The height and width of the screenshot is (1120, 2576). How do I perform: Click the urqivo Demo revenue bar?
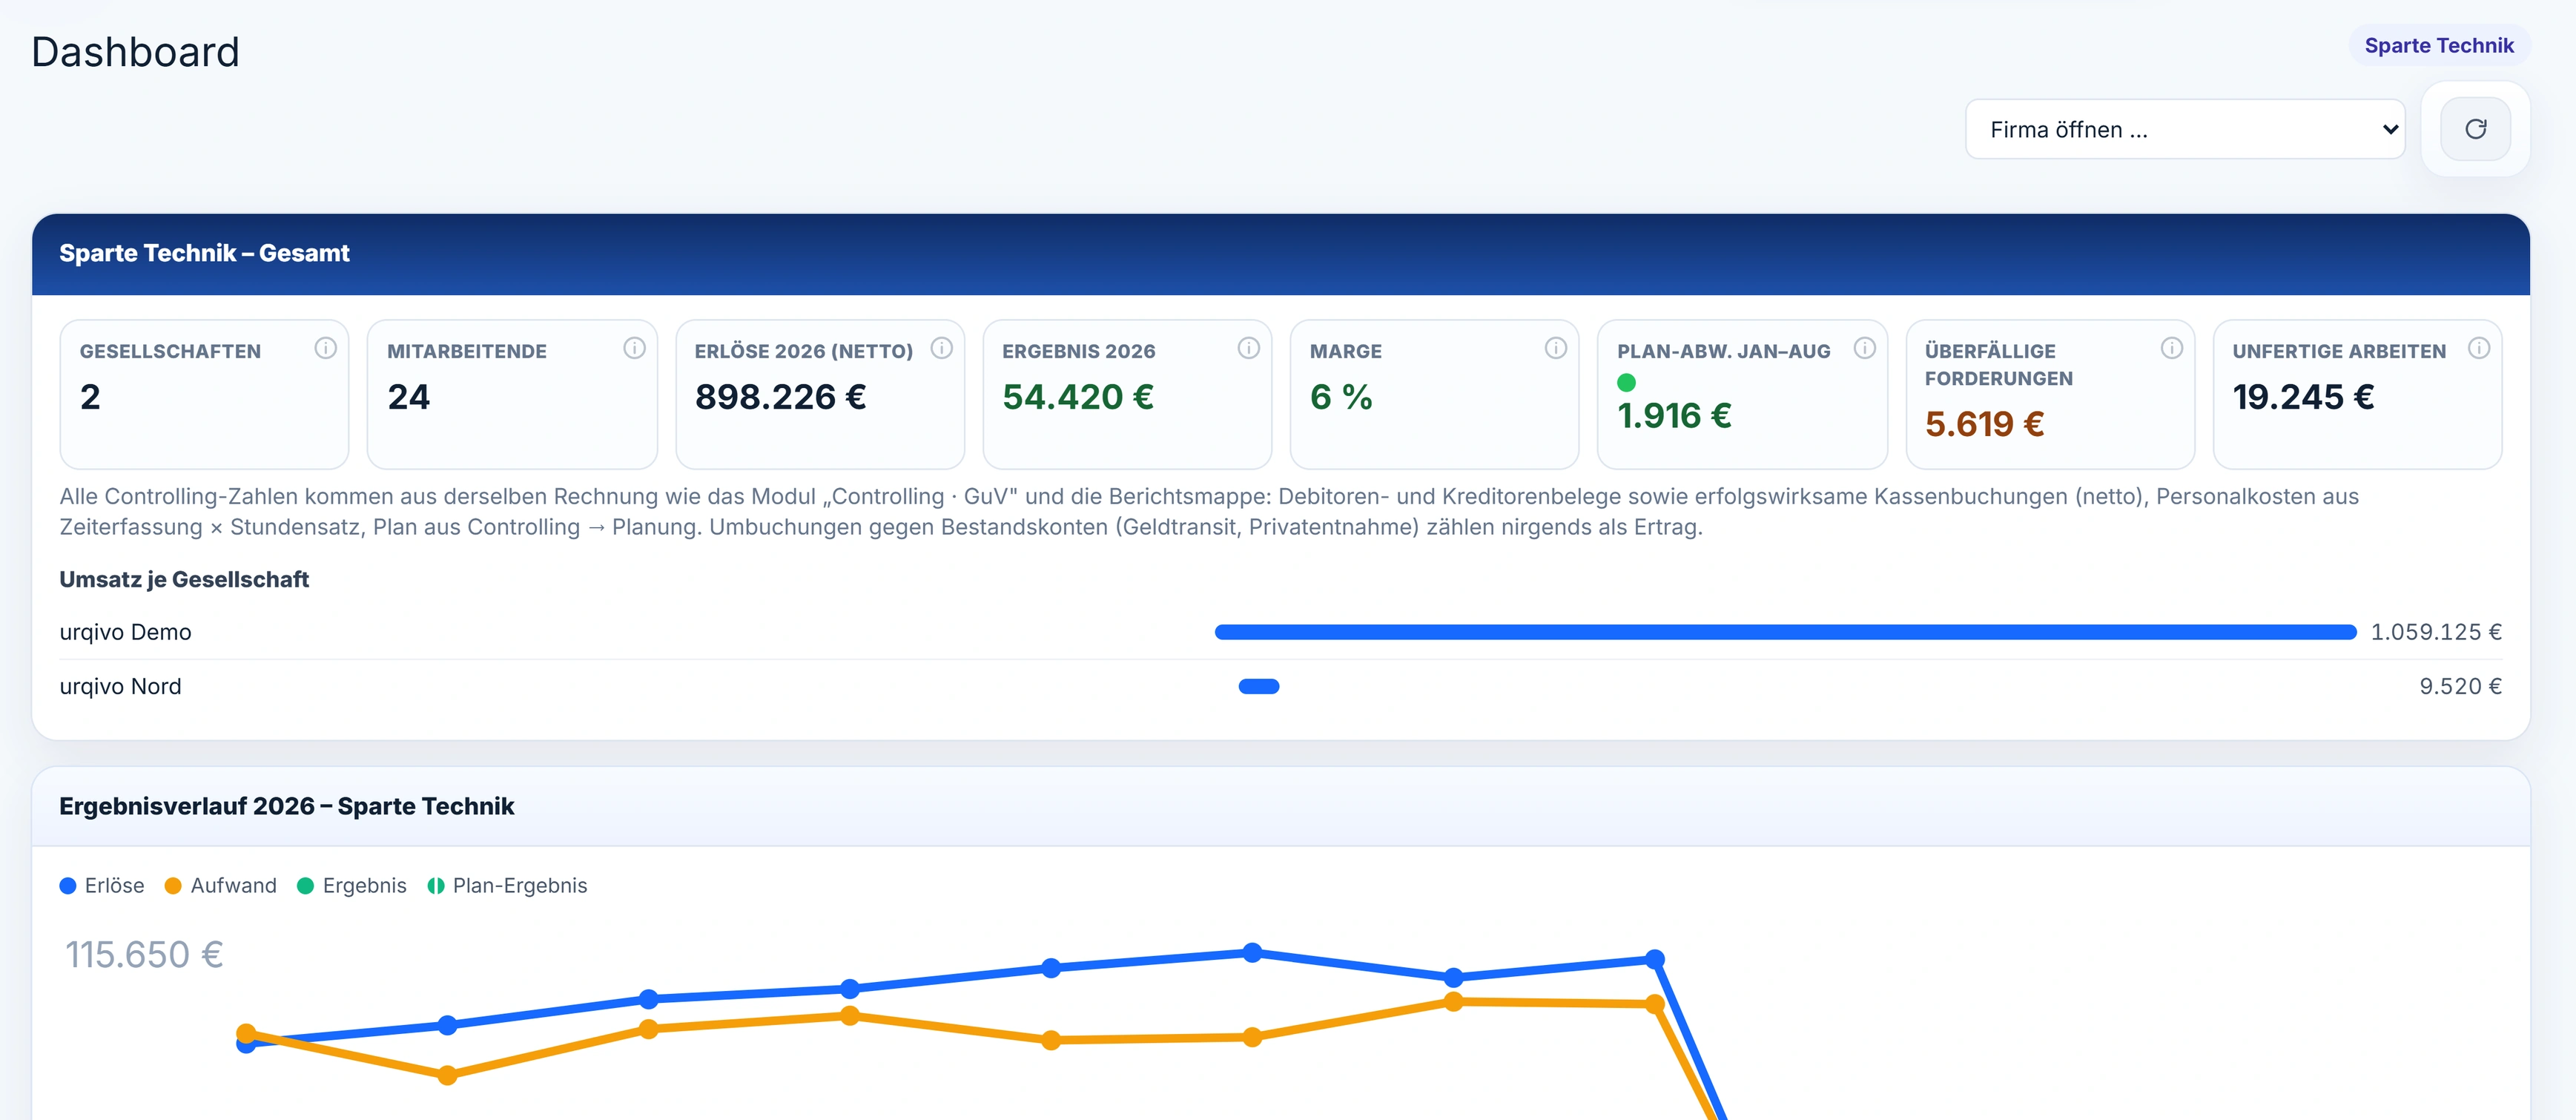pos(1785,632)
